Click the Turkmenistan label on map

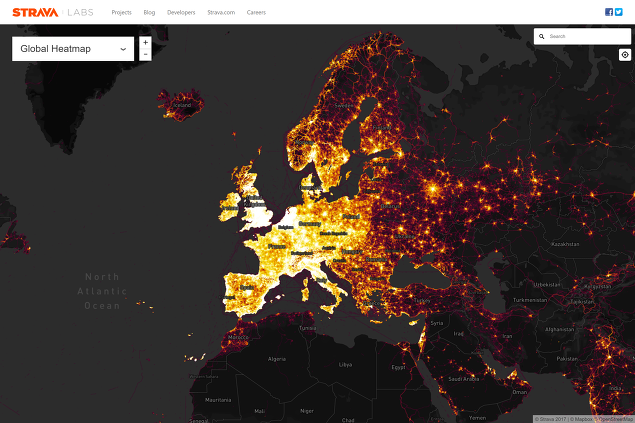pyautogui.click(x=530, y=300)
